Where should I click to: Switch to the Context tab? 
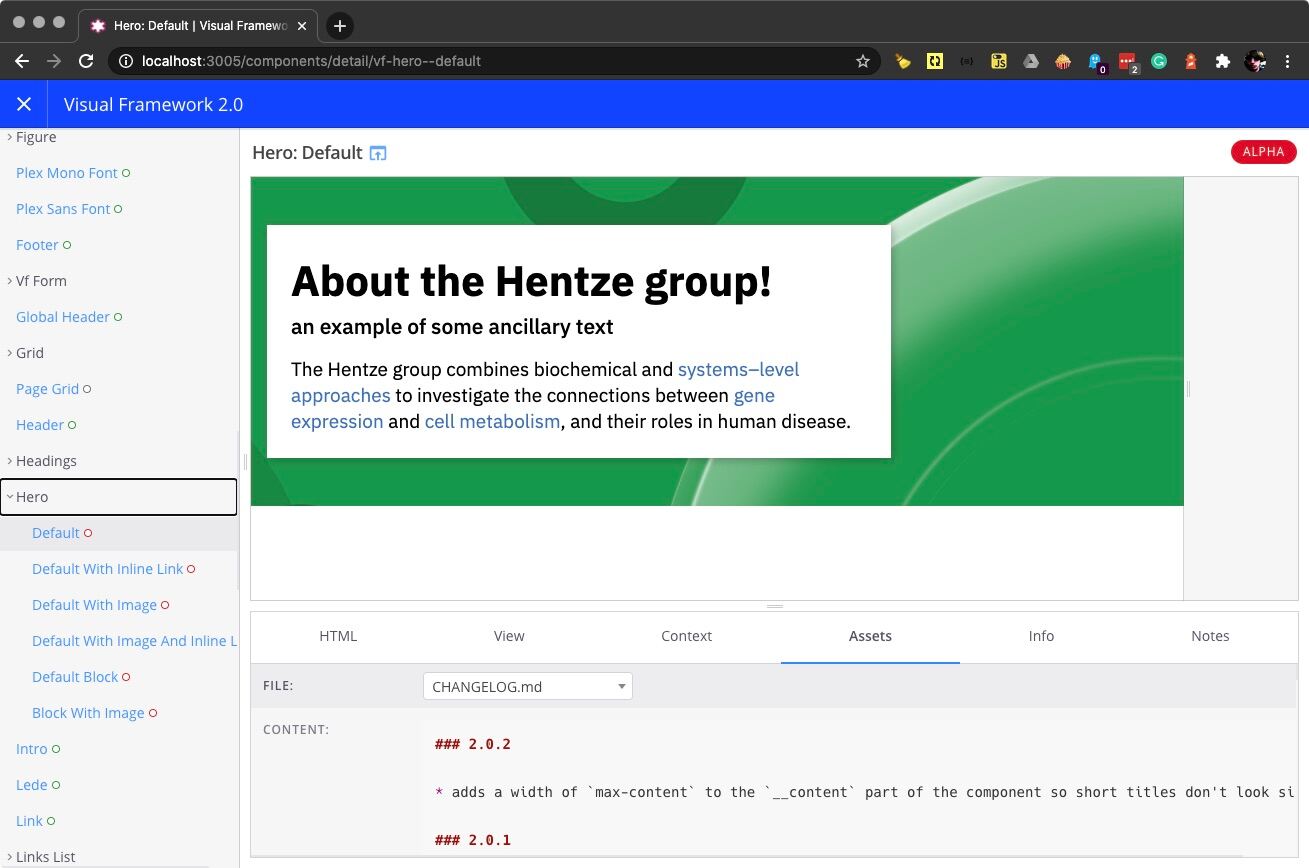tap(686, 636)
